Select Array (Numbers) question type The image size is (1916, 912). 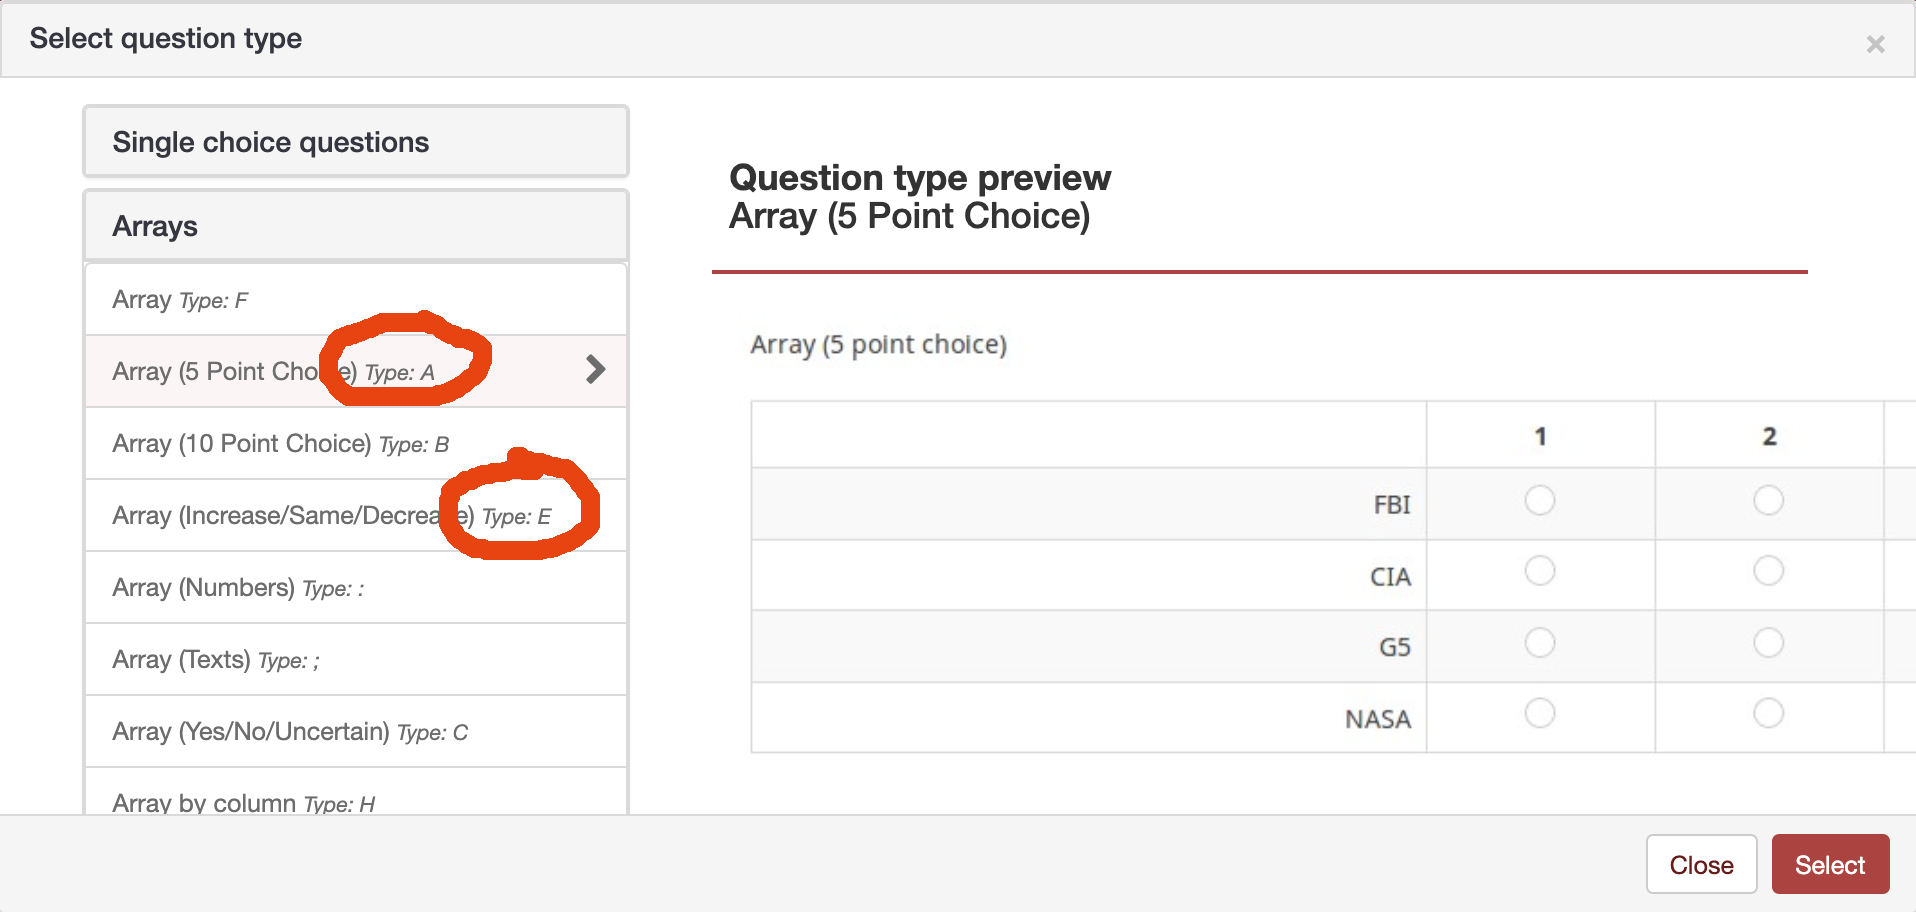coord(355,588)
